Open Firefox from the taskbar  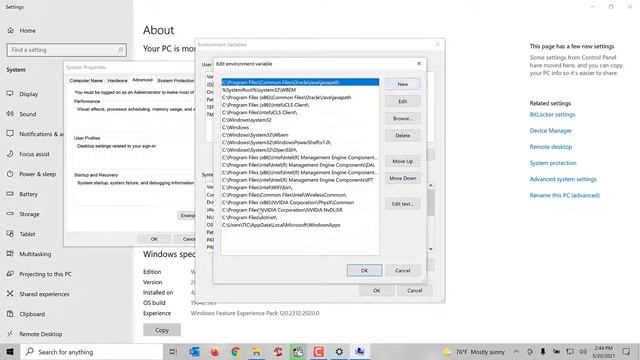point(215,351)
